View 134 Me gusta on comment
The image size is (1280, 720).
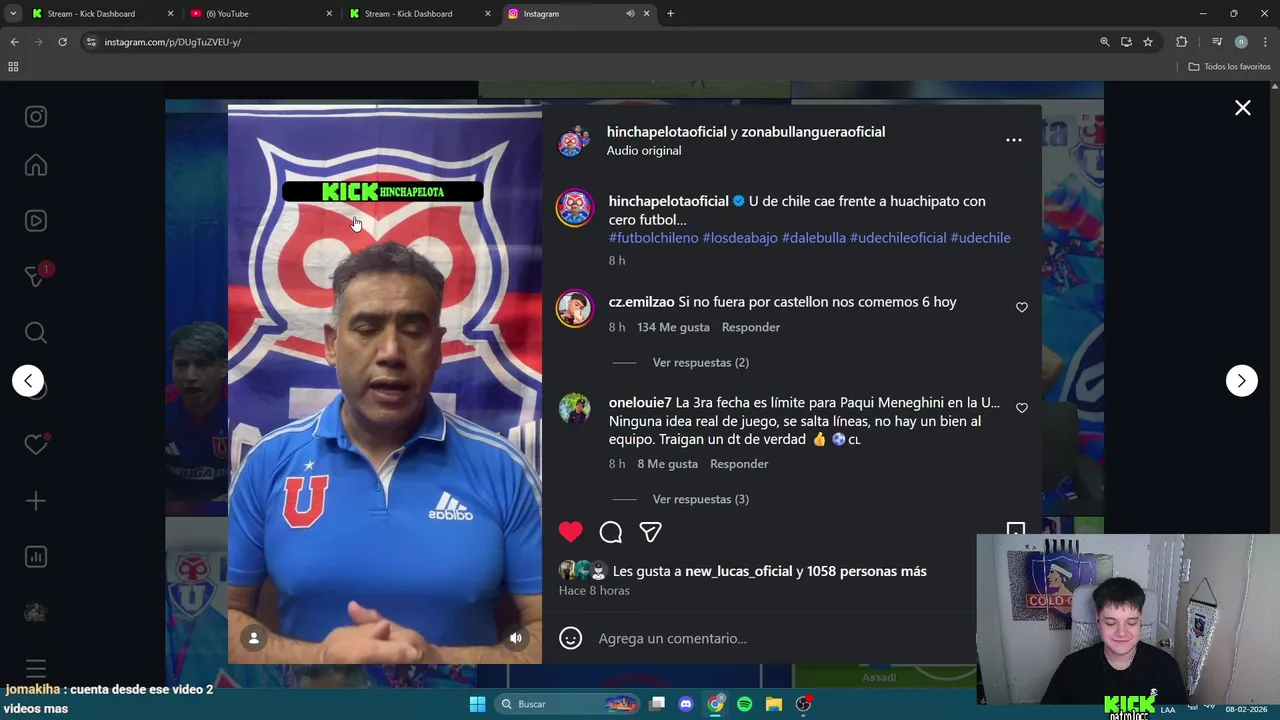tap(673, 327)
